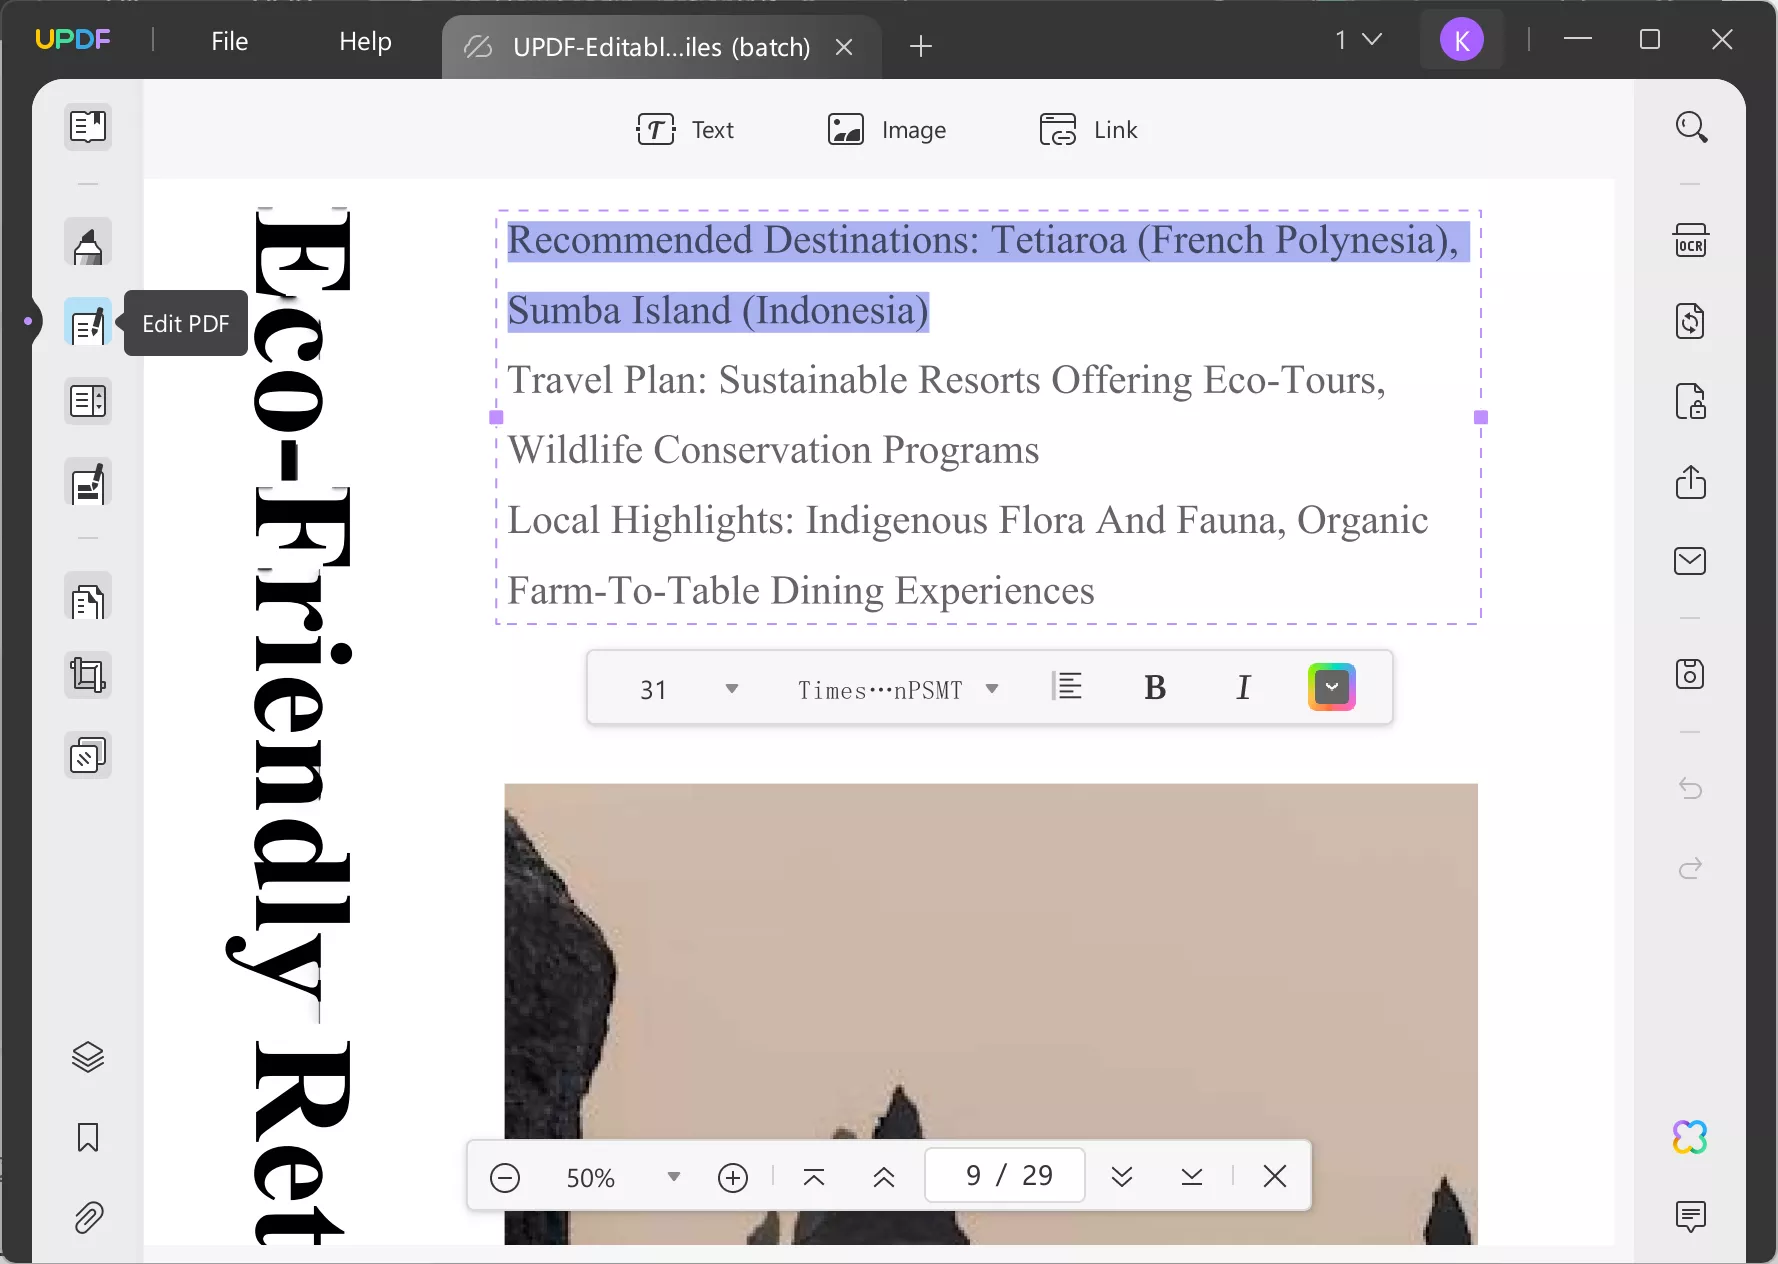The height and width of the screenshot is (1264, 1778).
Task: Click the Save as other icon
Action: (x=1691, y=674)
